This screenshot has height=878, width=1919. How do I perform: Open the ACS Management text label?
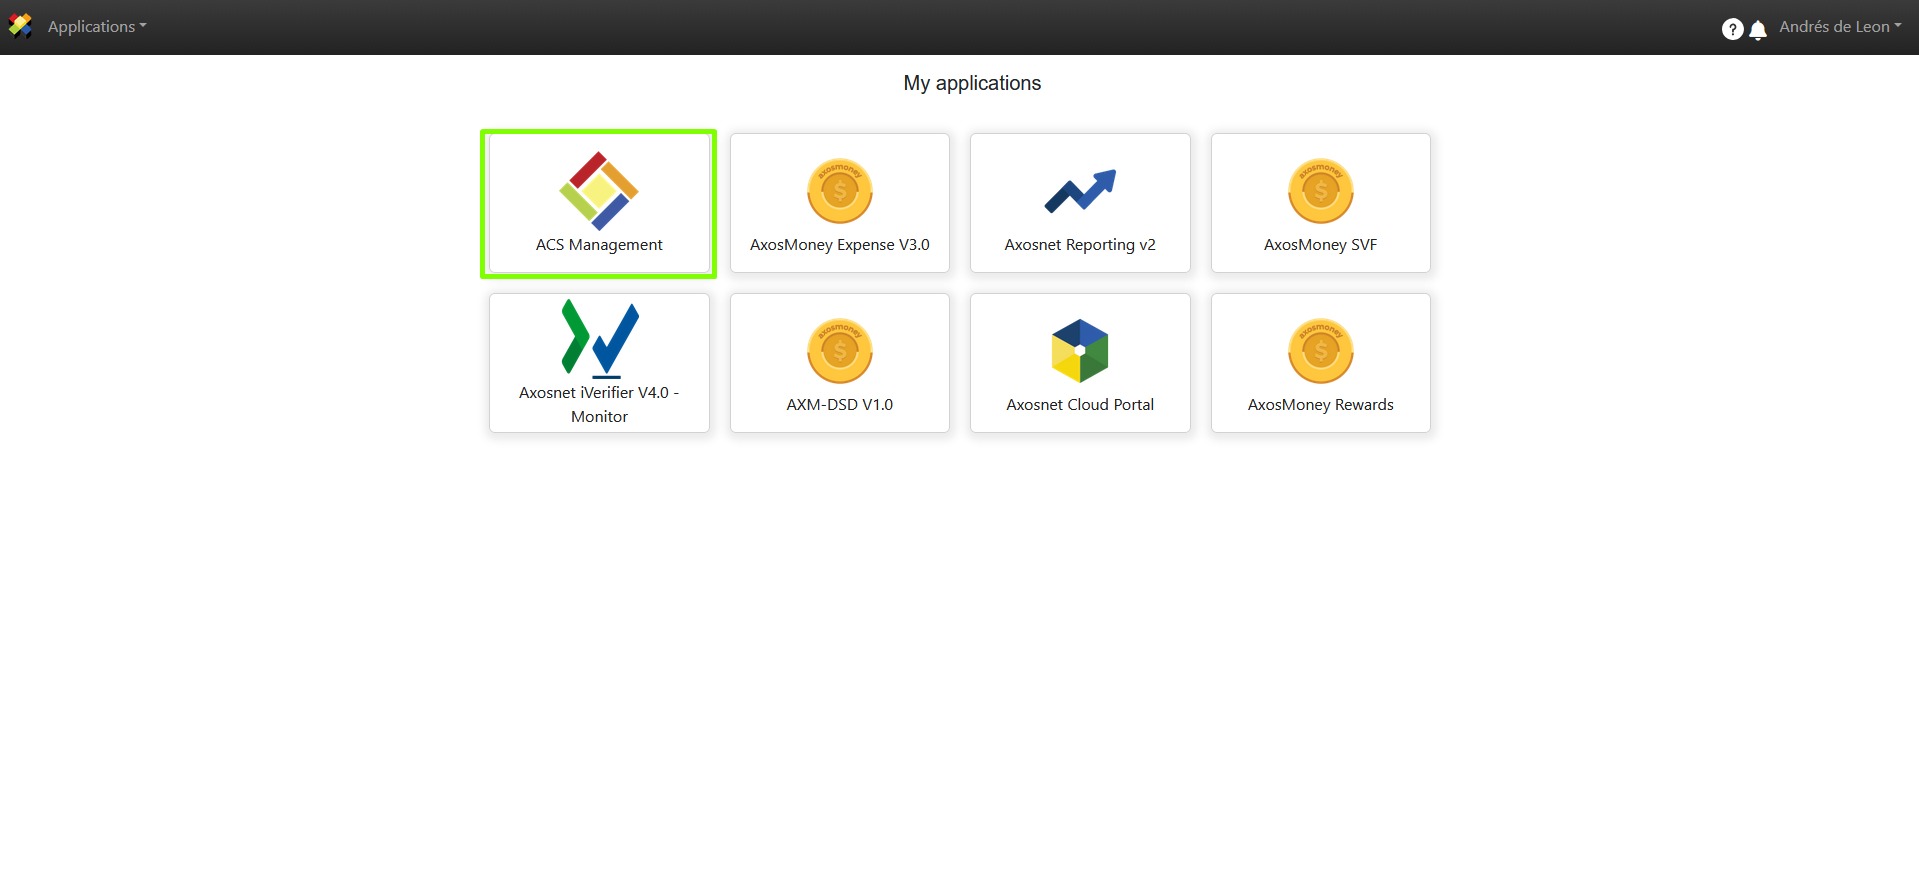tap(598, 245)
